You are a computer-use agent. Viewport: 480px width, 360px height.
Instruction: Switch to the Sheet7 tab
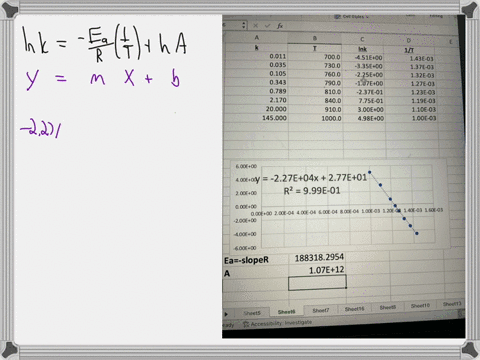pyautogui.click(x=320, y=310)
